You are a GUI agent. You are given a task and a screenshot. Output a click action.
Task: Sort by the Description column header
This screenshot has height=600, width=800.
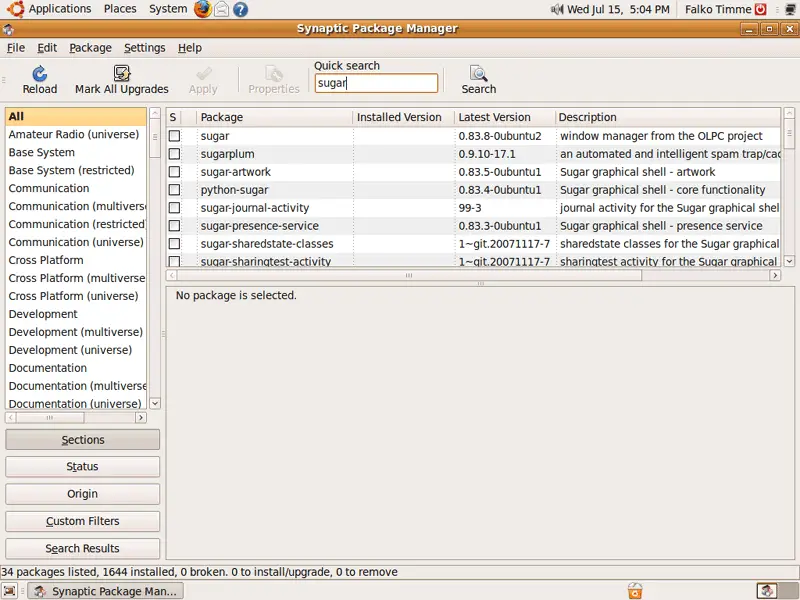tap(667, 117)
